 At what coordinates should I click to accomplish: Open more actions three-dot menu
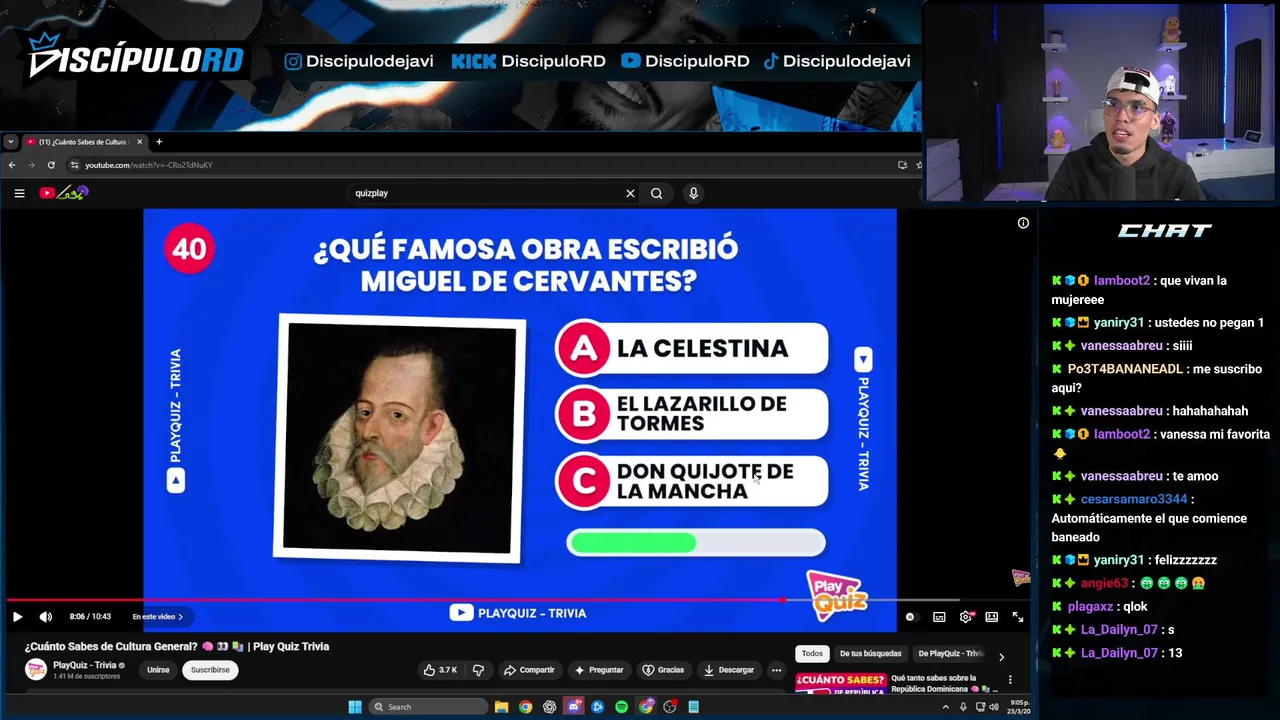coord(776,670)
